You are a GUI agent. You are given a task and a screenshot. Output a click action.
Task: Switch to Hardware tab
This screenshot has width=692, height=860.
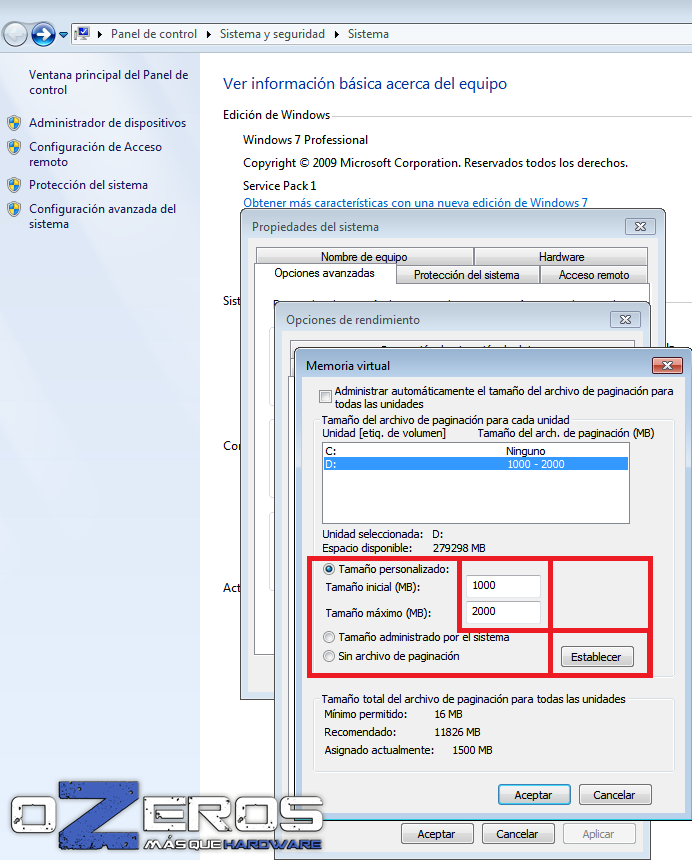[561, 256]
